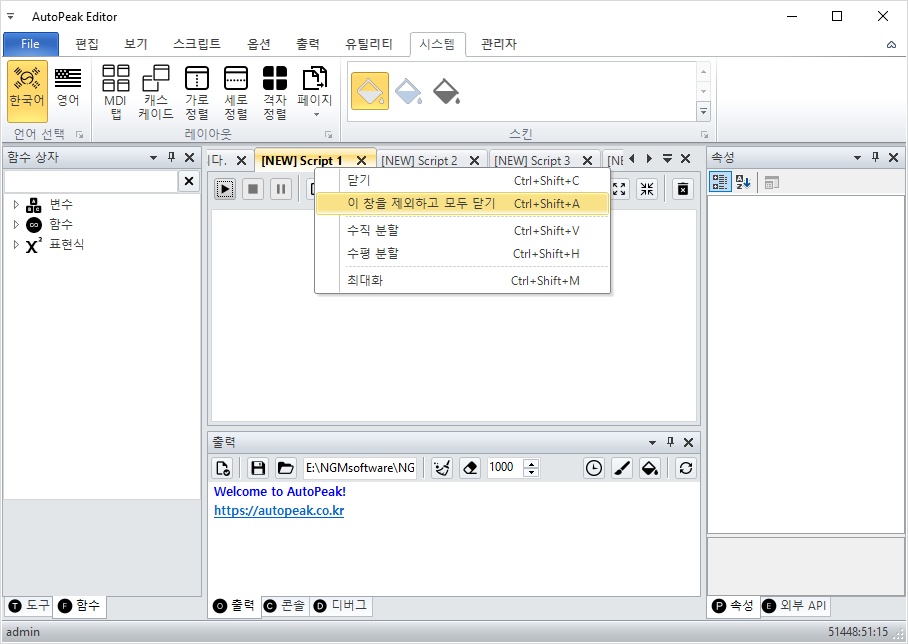Save the output log
Screen dimensions: 908x644
click(258, 468)
